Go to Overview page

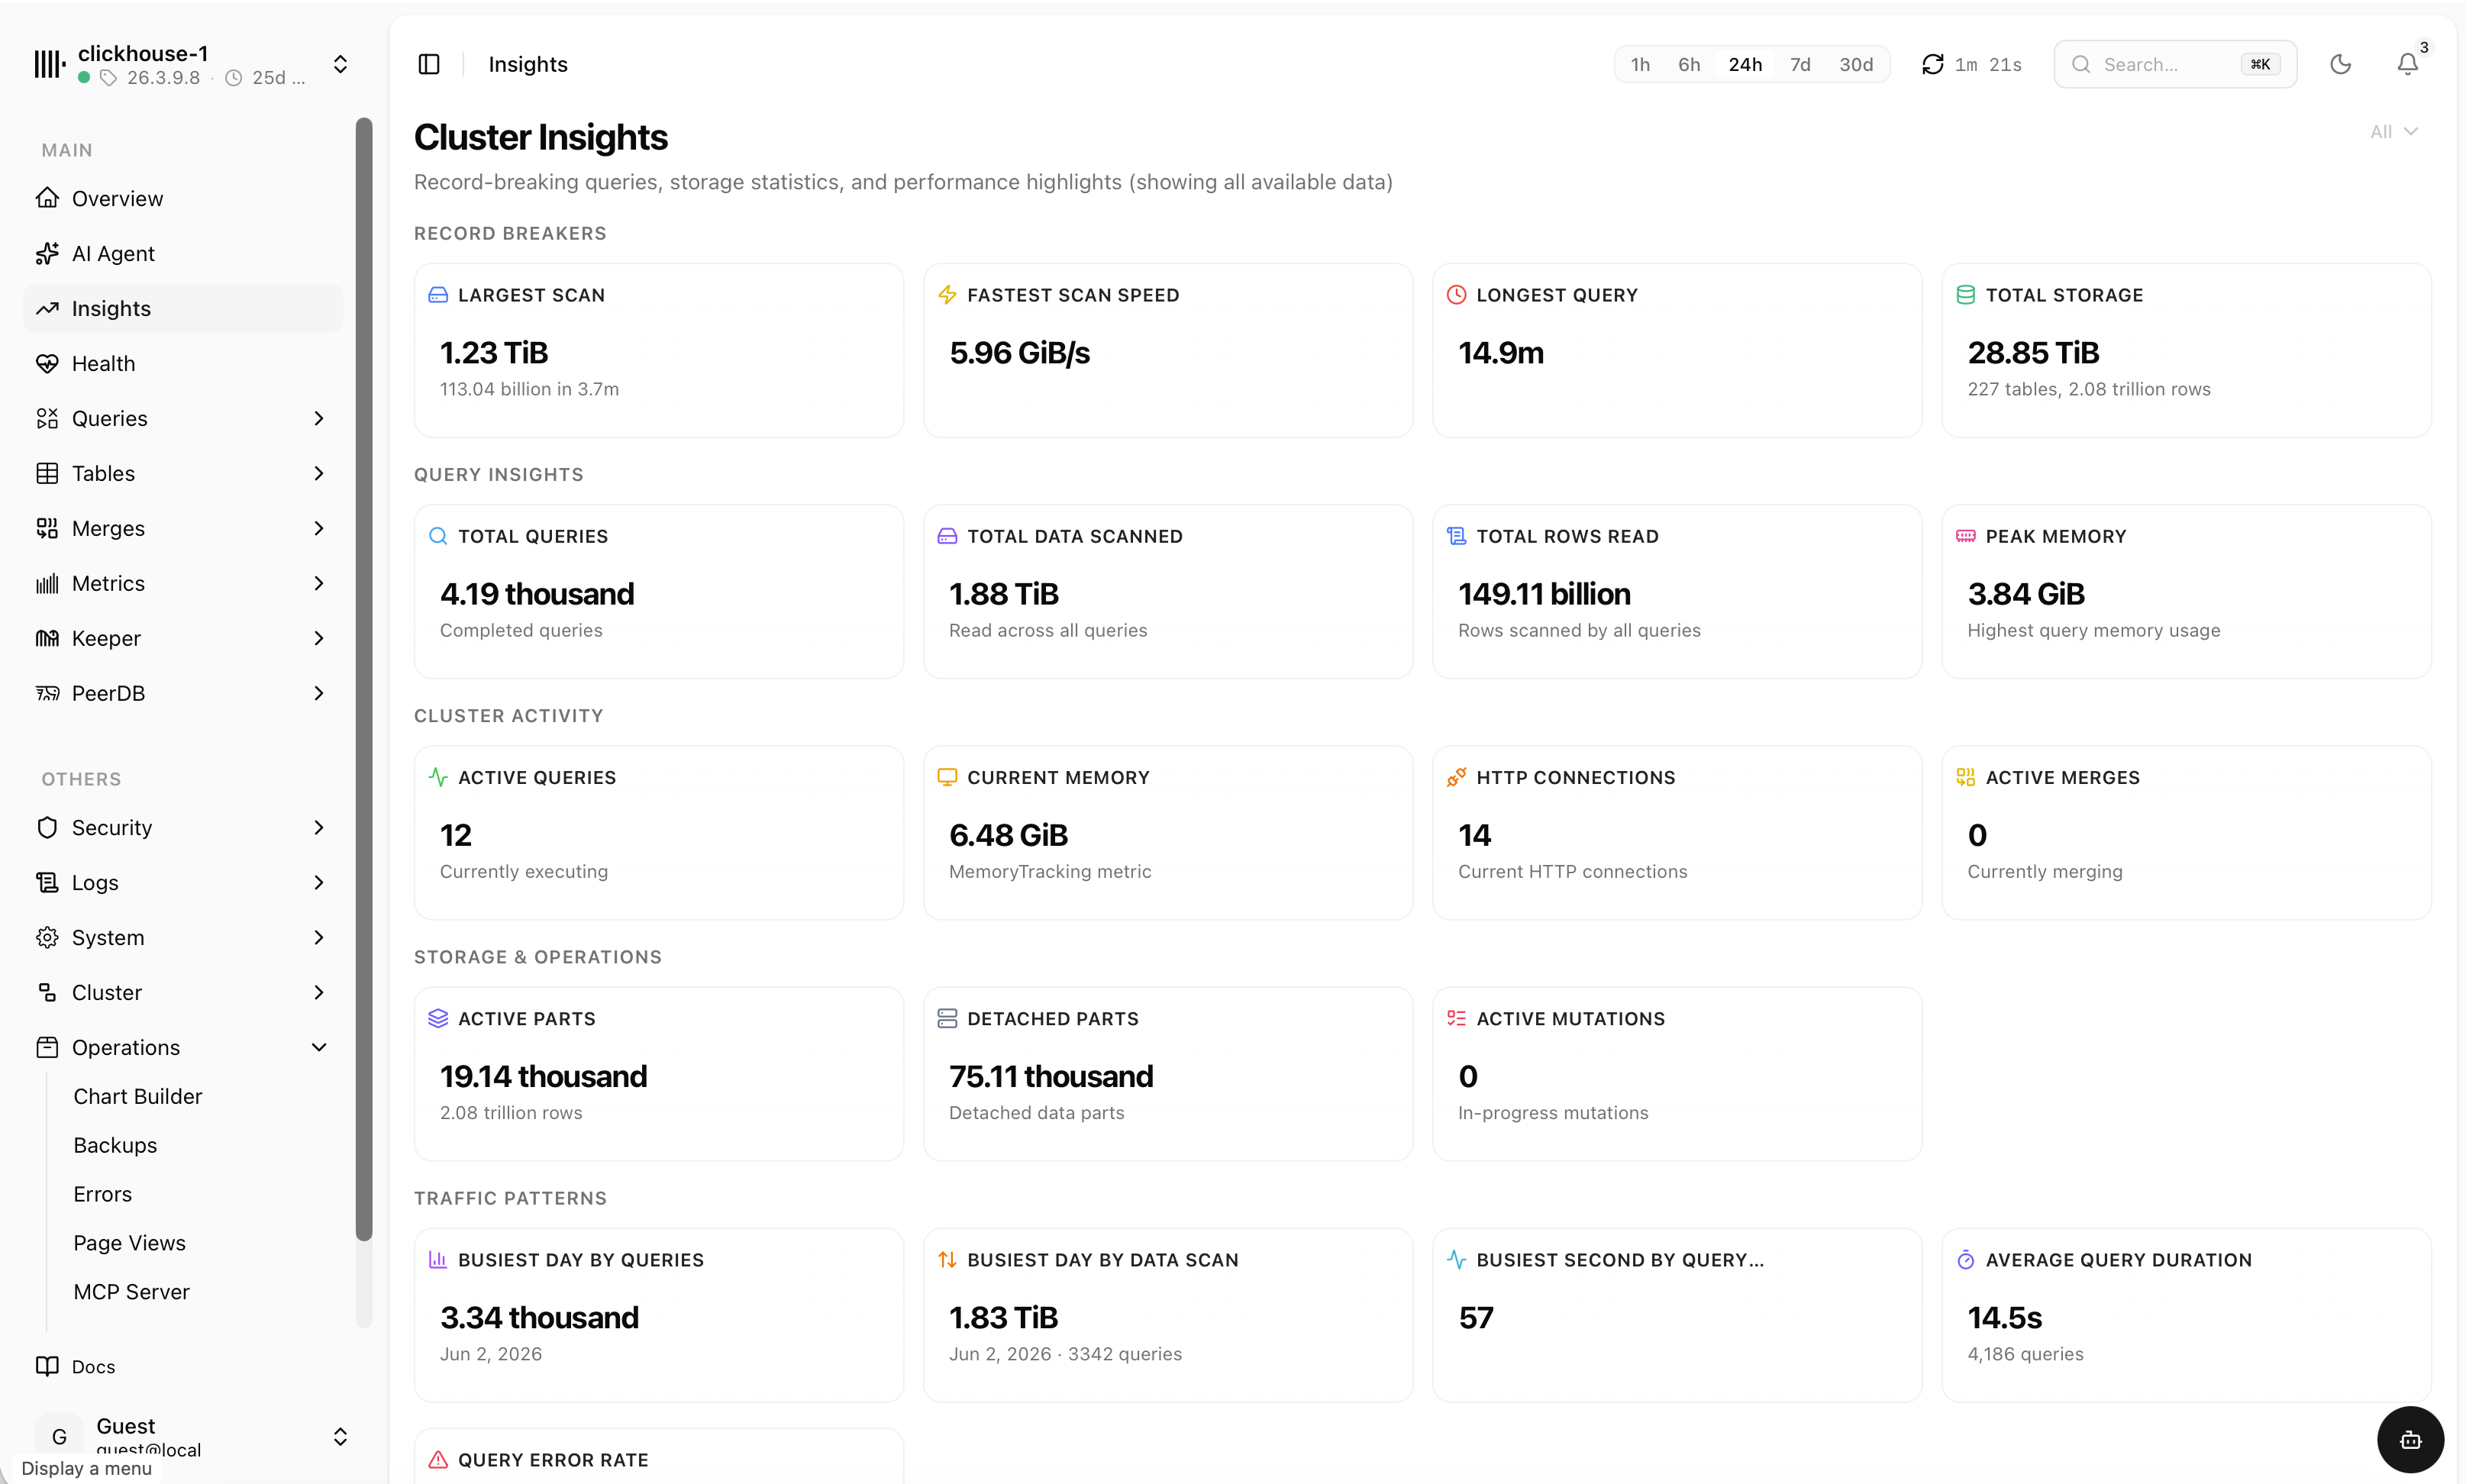pos(183,198)
